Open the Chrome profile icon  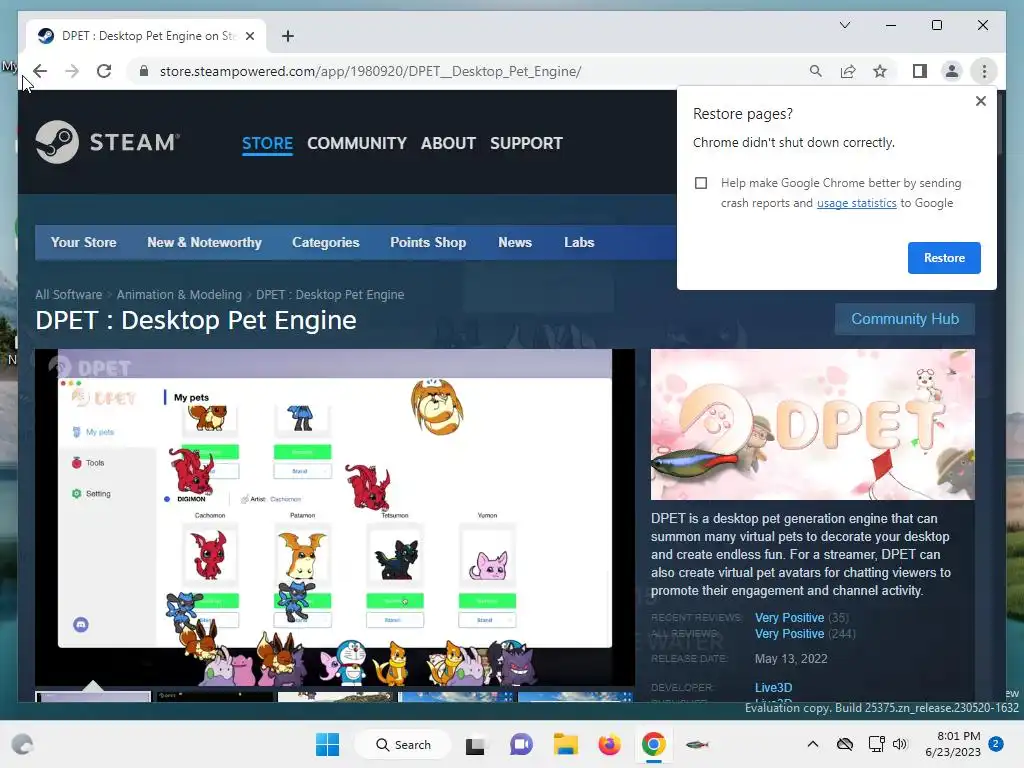pyautogui.click(x=952, y=71)
